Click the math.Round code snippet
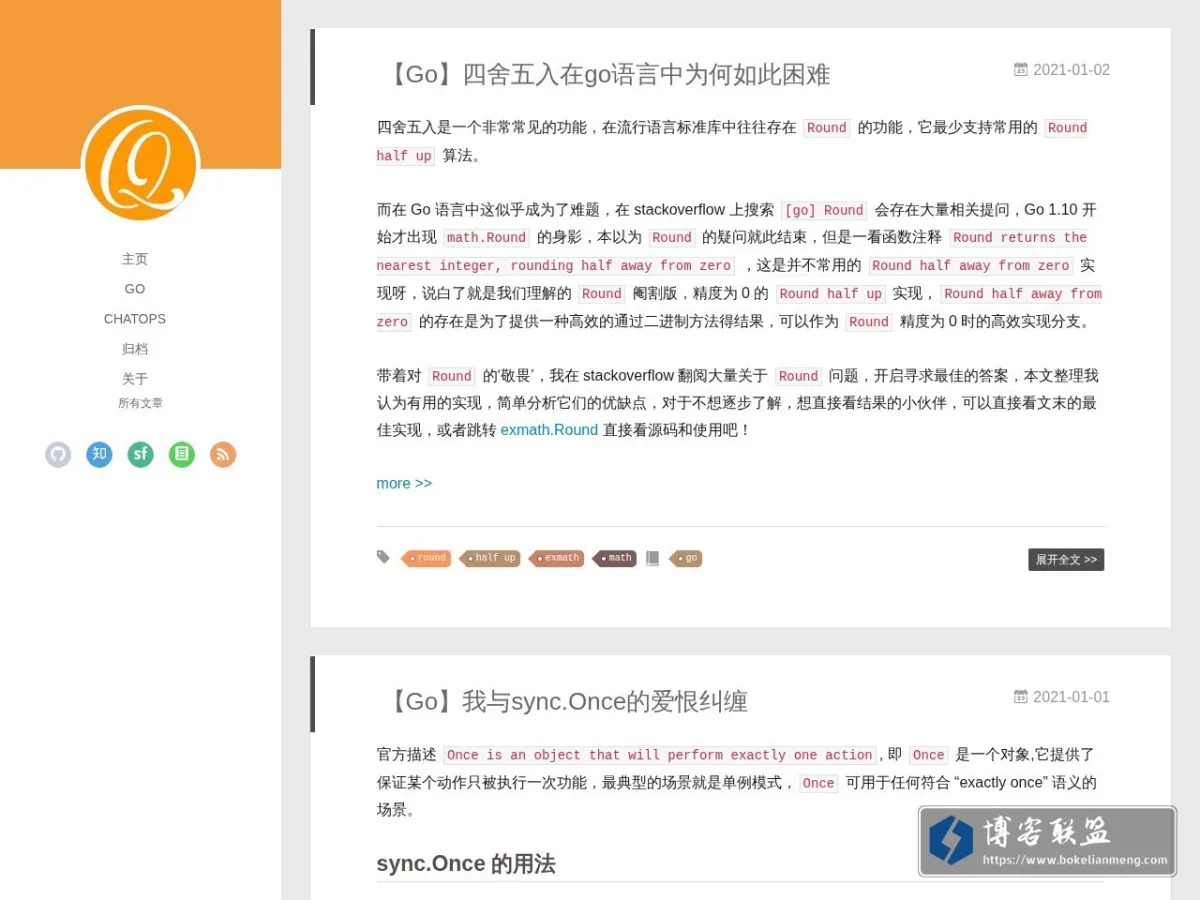Screen dimensions: 1200x900 point(486,238)
